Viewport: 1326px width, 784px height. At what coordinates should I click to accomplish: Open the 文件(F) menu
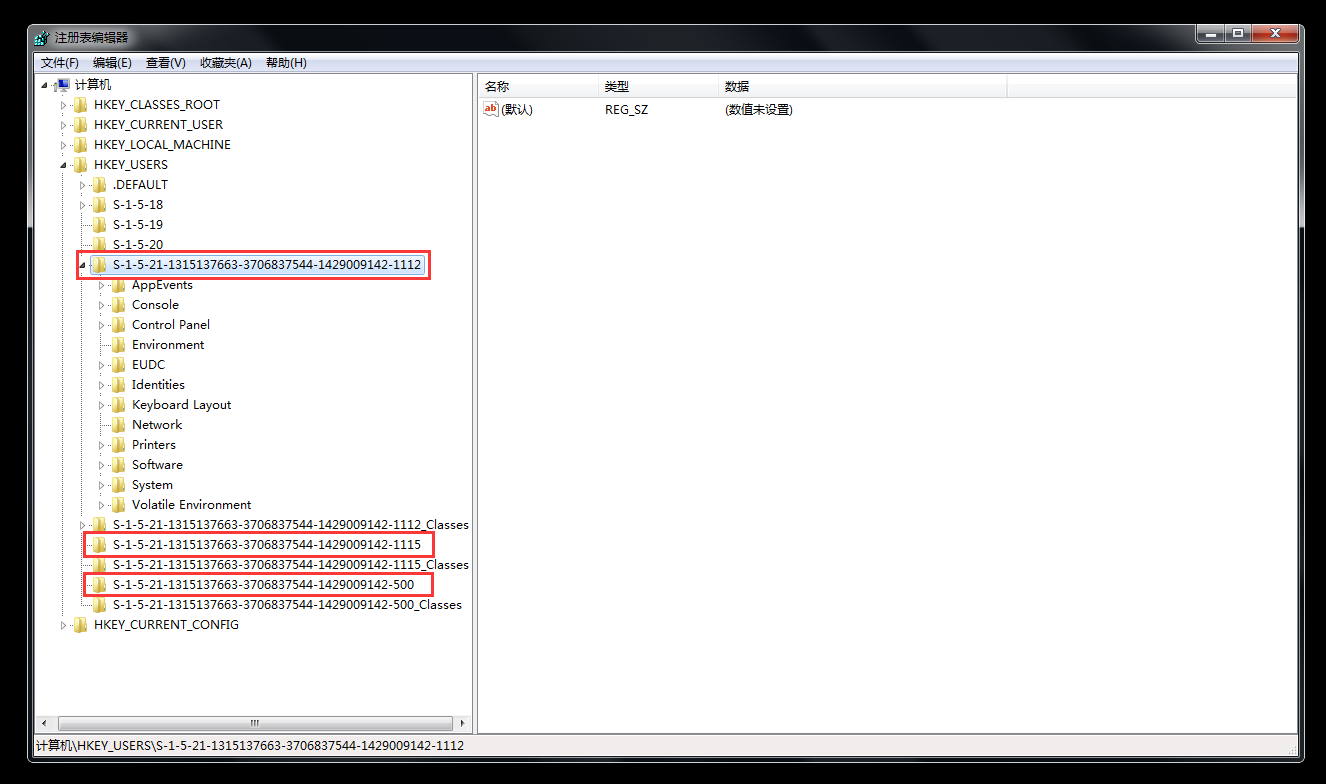60,63
